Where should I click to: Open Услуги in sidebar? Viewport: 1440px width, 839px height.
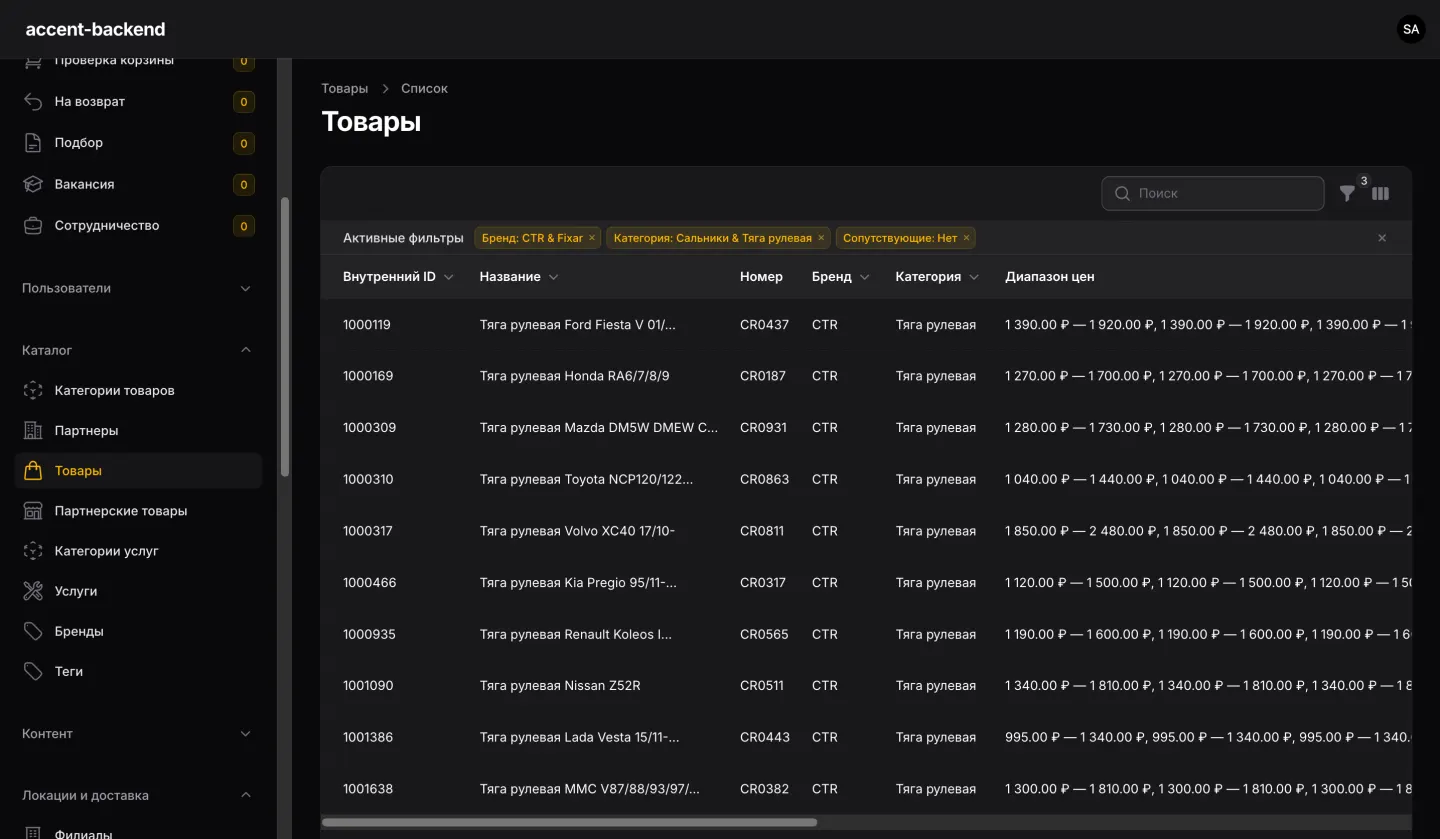click(138, 591)
